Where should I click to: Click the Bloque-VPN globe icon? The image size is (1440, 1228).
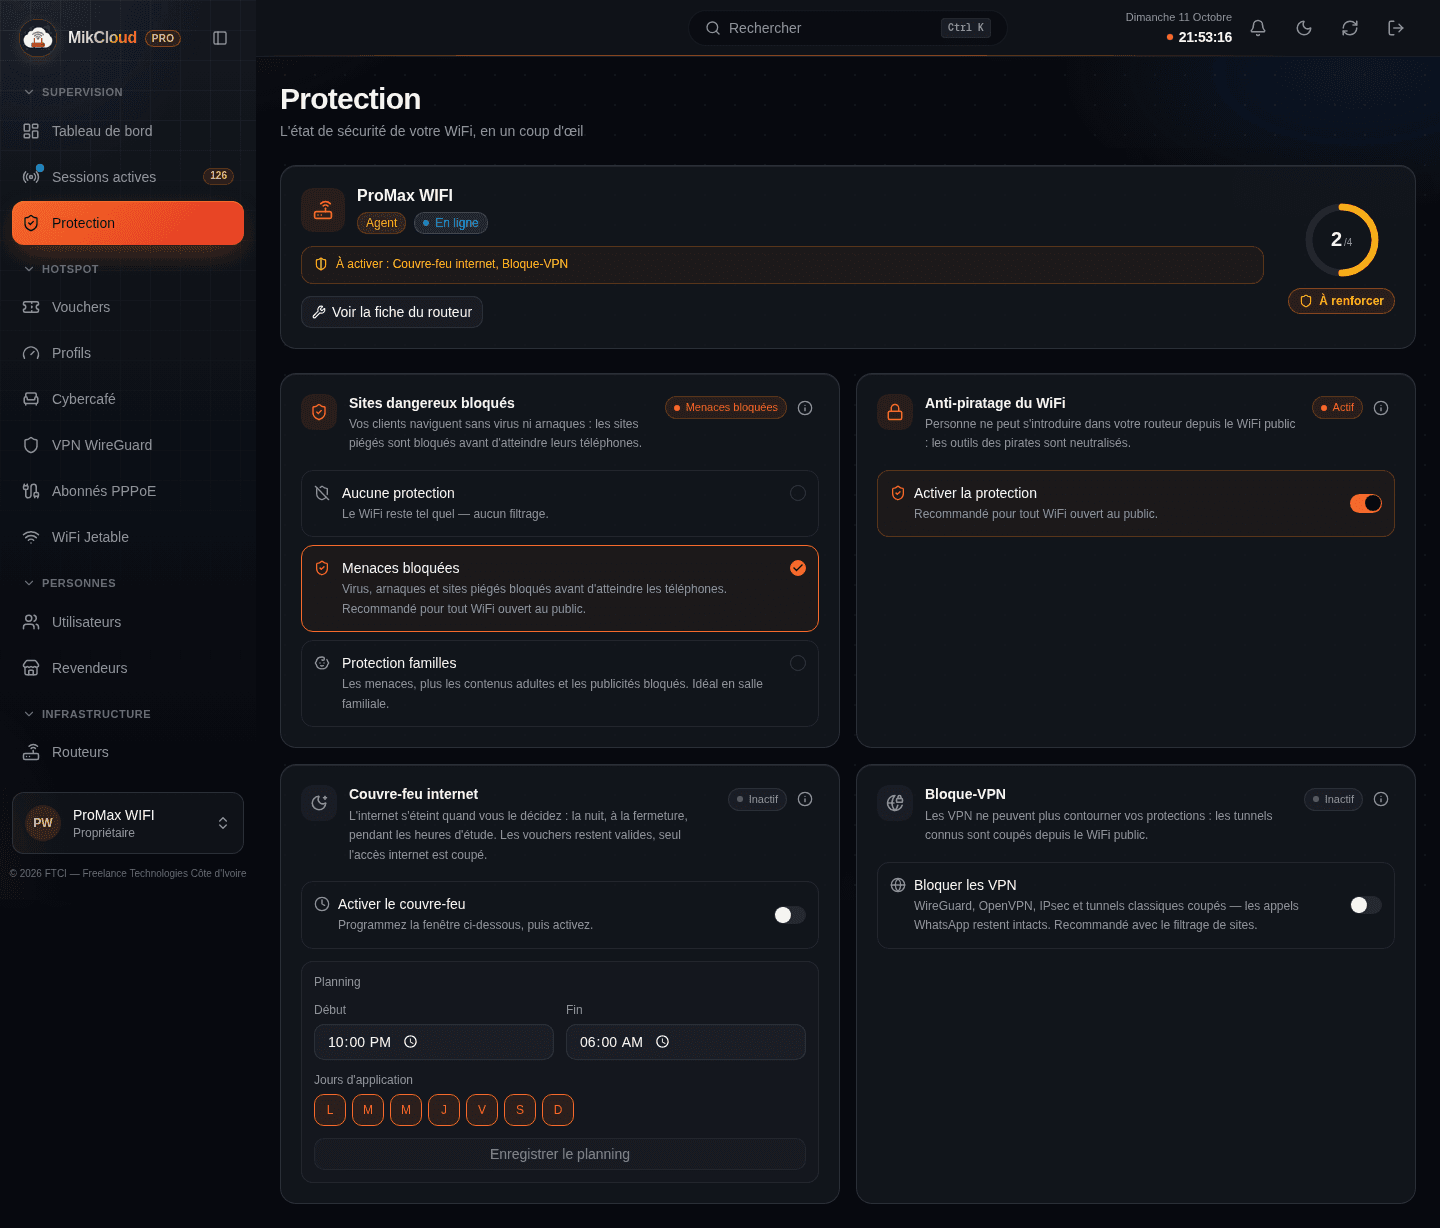tap(895, 803)
